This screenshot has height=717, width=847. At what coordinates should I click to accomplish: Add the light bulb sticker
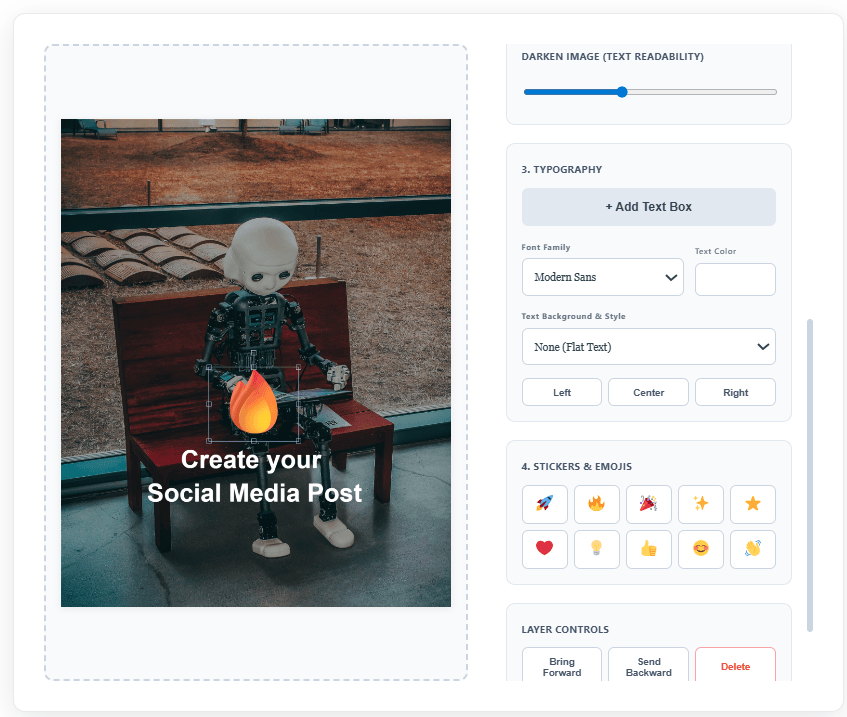pyautogui.click(x=596, y=549)
